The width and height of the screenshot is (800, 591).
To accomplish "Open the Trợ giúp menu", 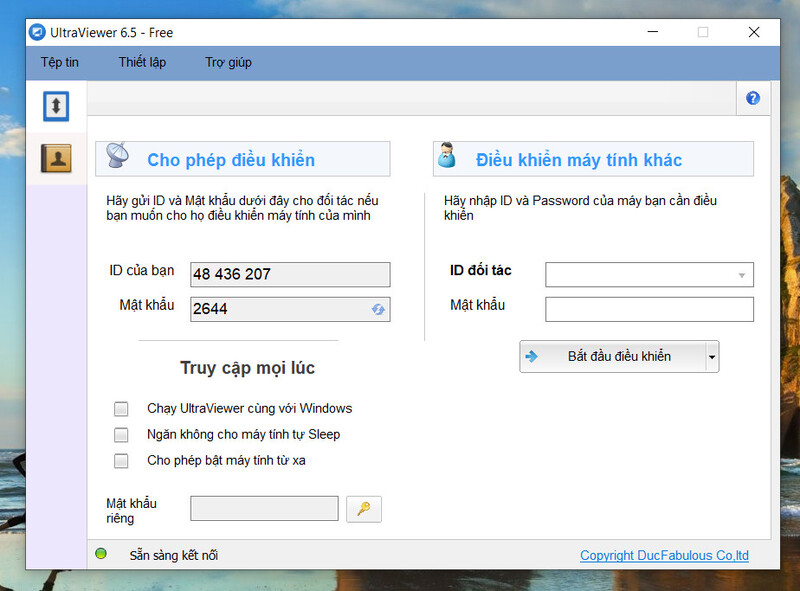I will tap(228, 62).
